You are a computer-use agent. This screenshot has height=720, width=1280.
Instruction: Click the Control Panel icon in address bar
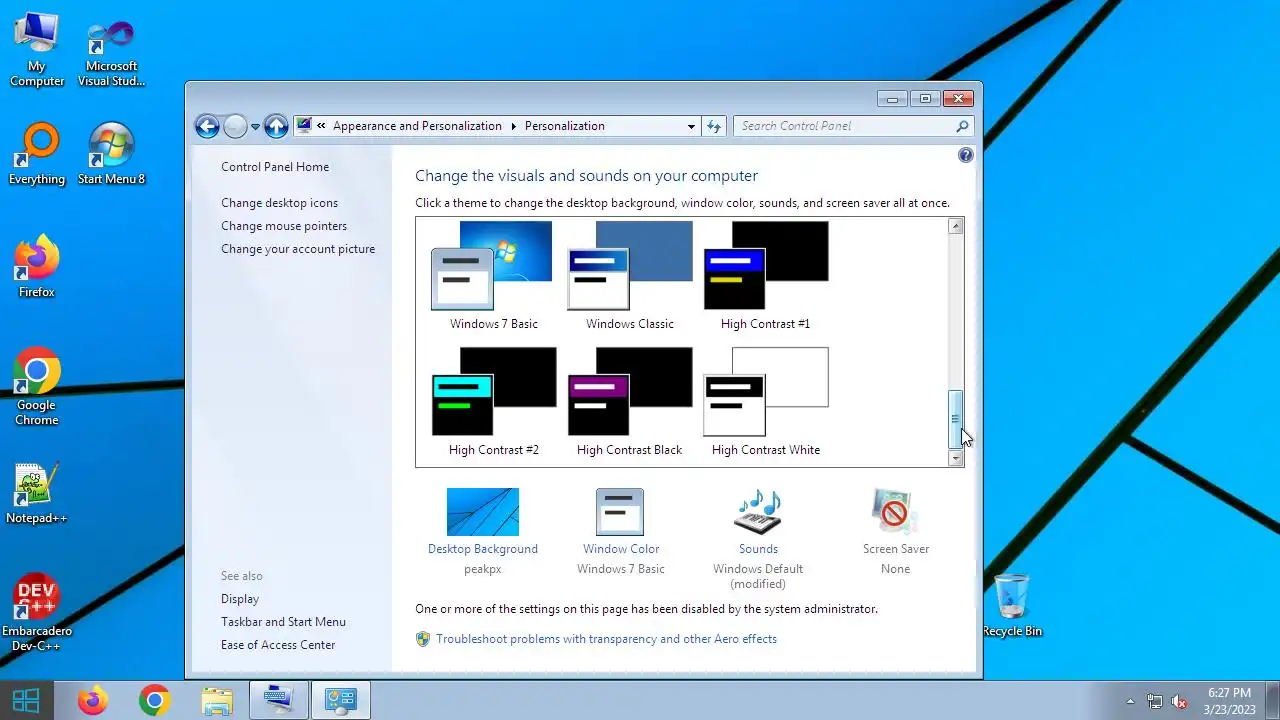pyautogui.click(x=304, y=126)
